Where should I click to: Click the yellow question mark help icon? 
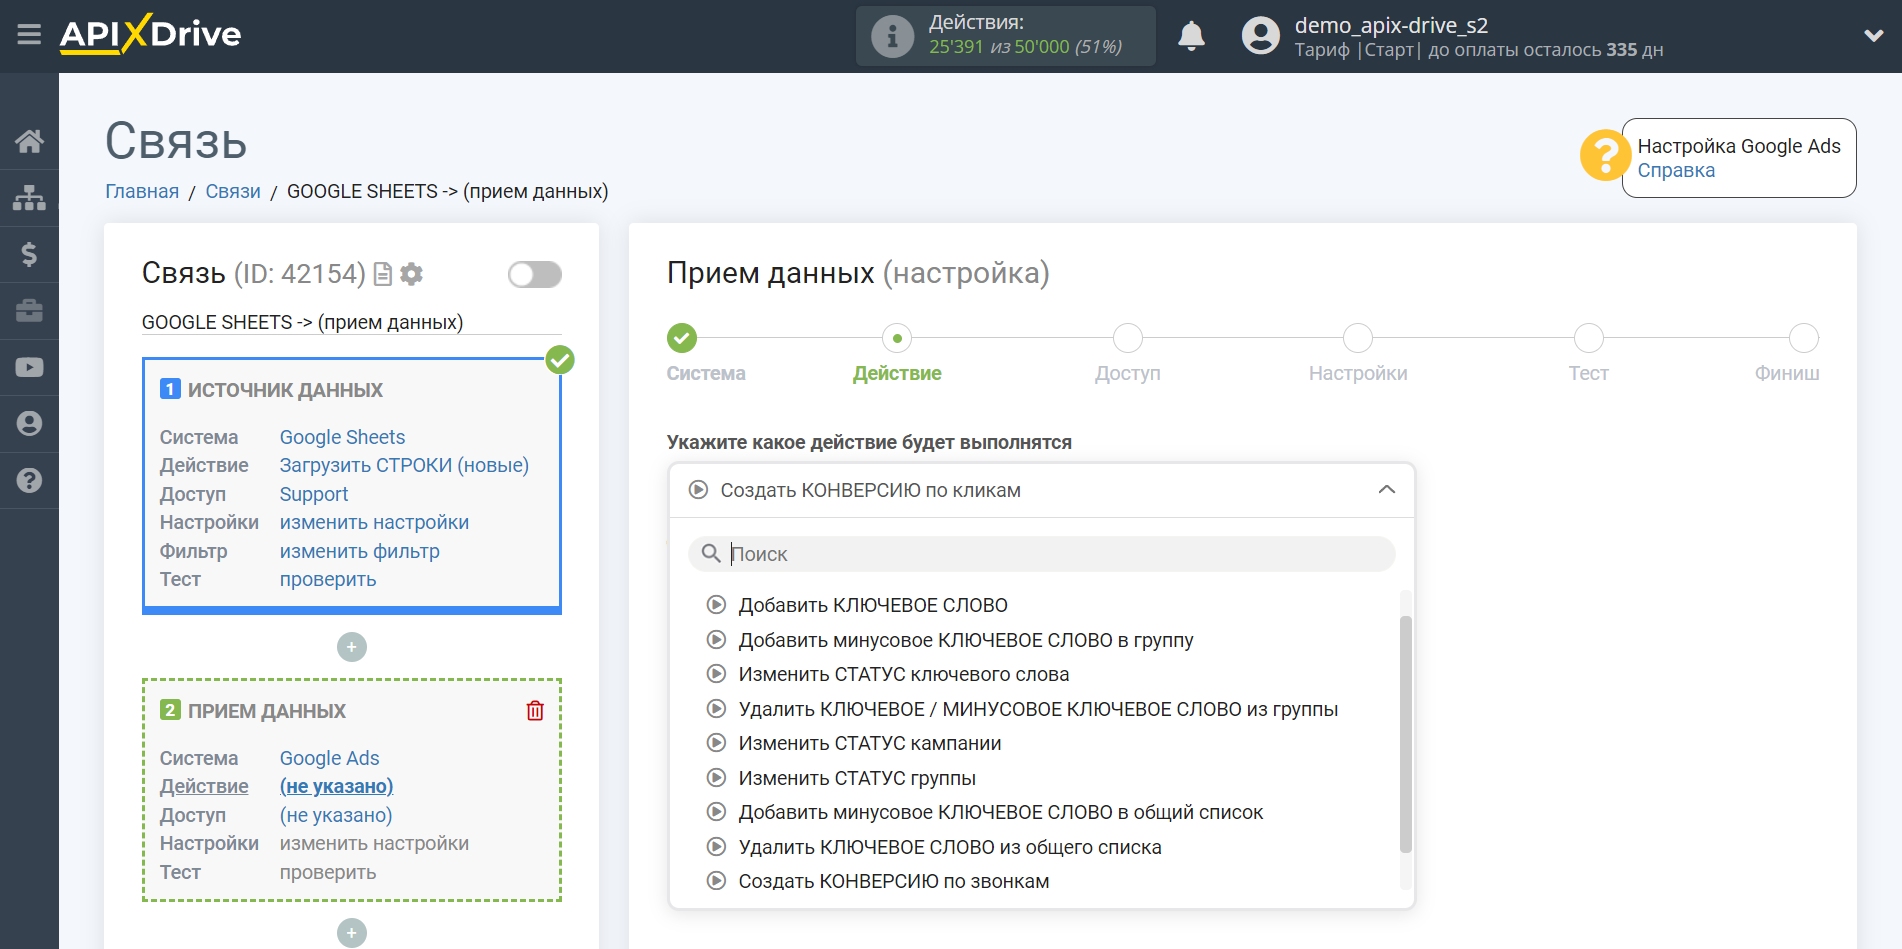click(x=1605, y=155)
